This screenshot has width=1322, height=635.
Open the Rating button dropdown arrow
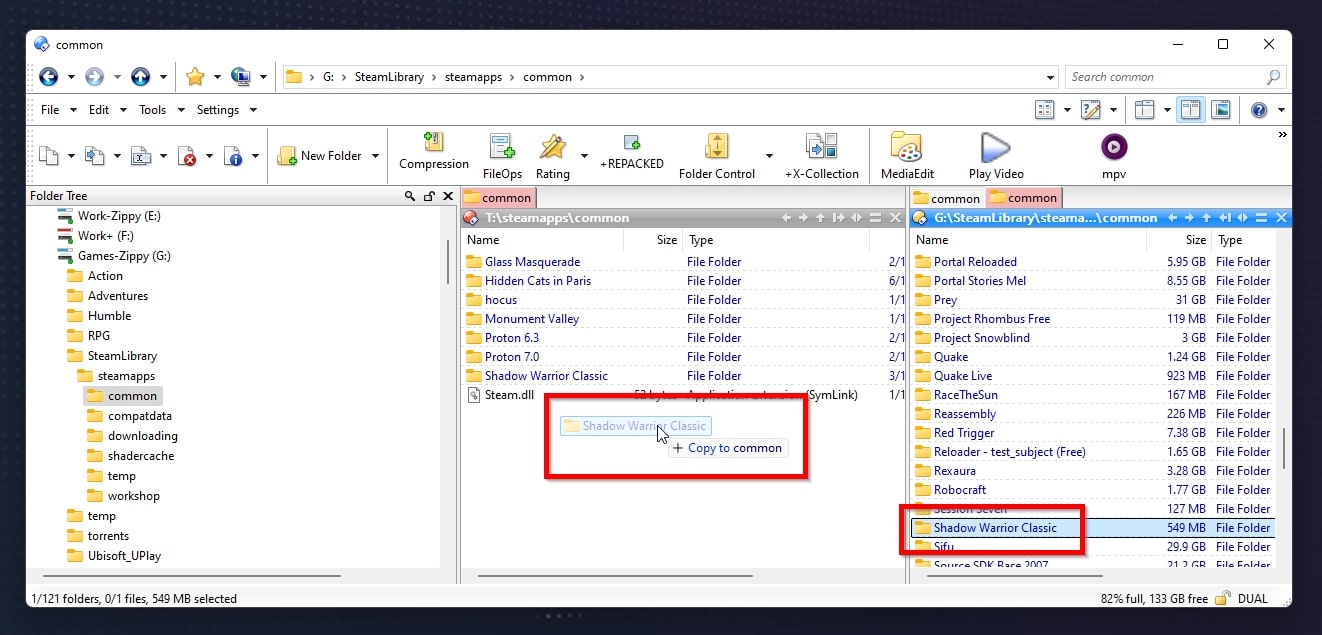click(x=584, y=156)
